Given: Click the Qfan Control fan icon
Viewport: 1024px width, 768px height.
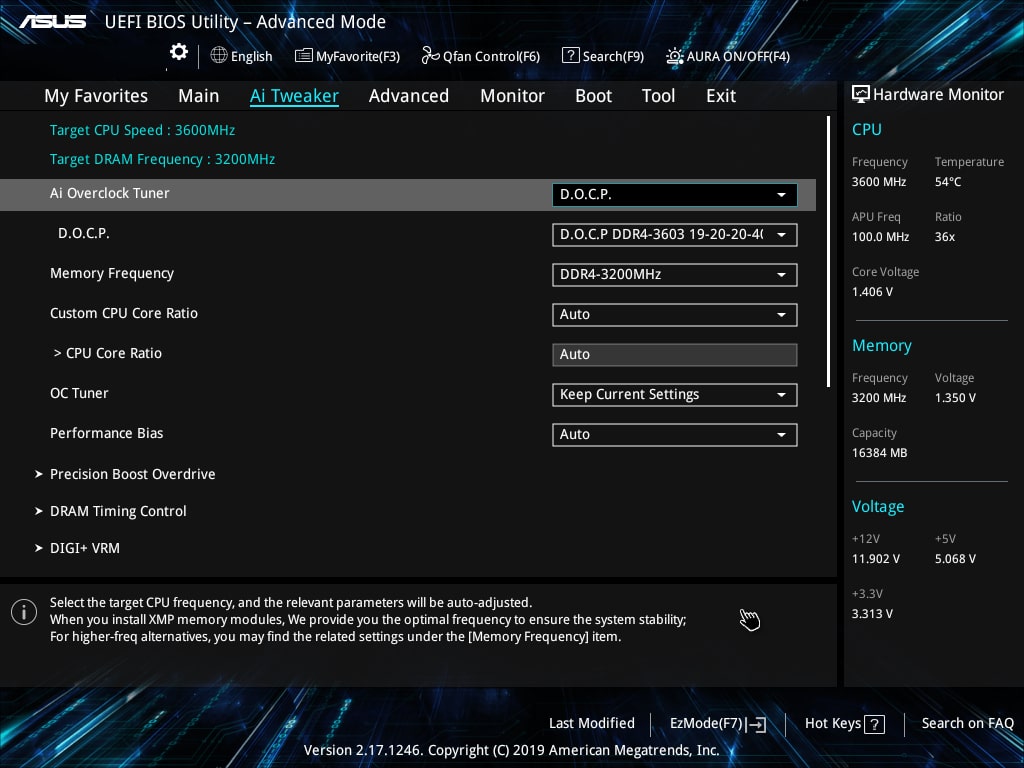Looking at the screenshot, I should point(430,56).
